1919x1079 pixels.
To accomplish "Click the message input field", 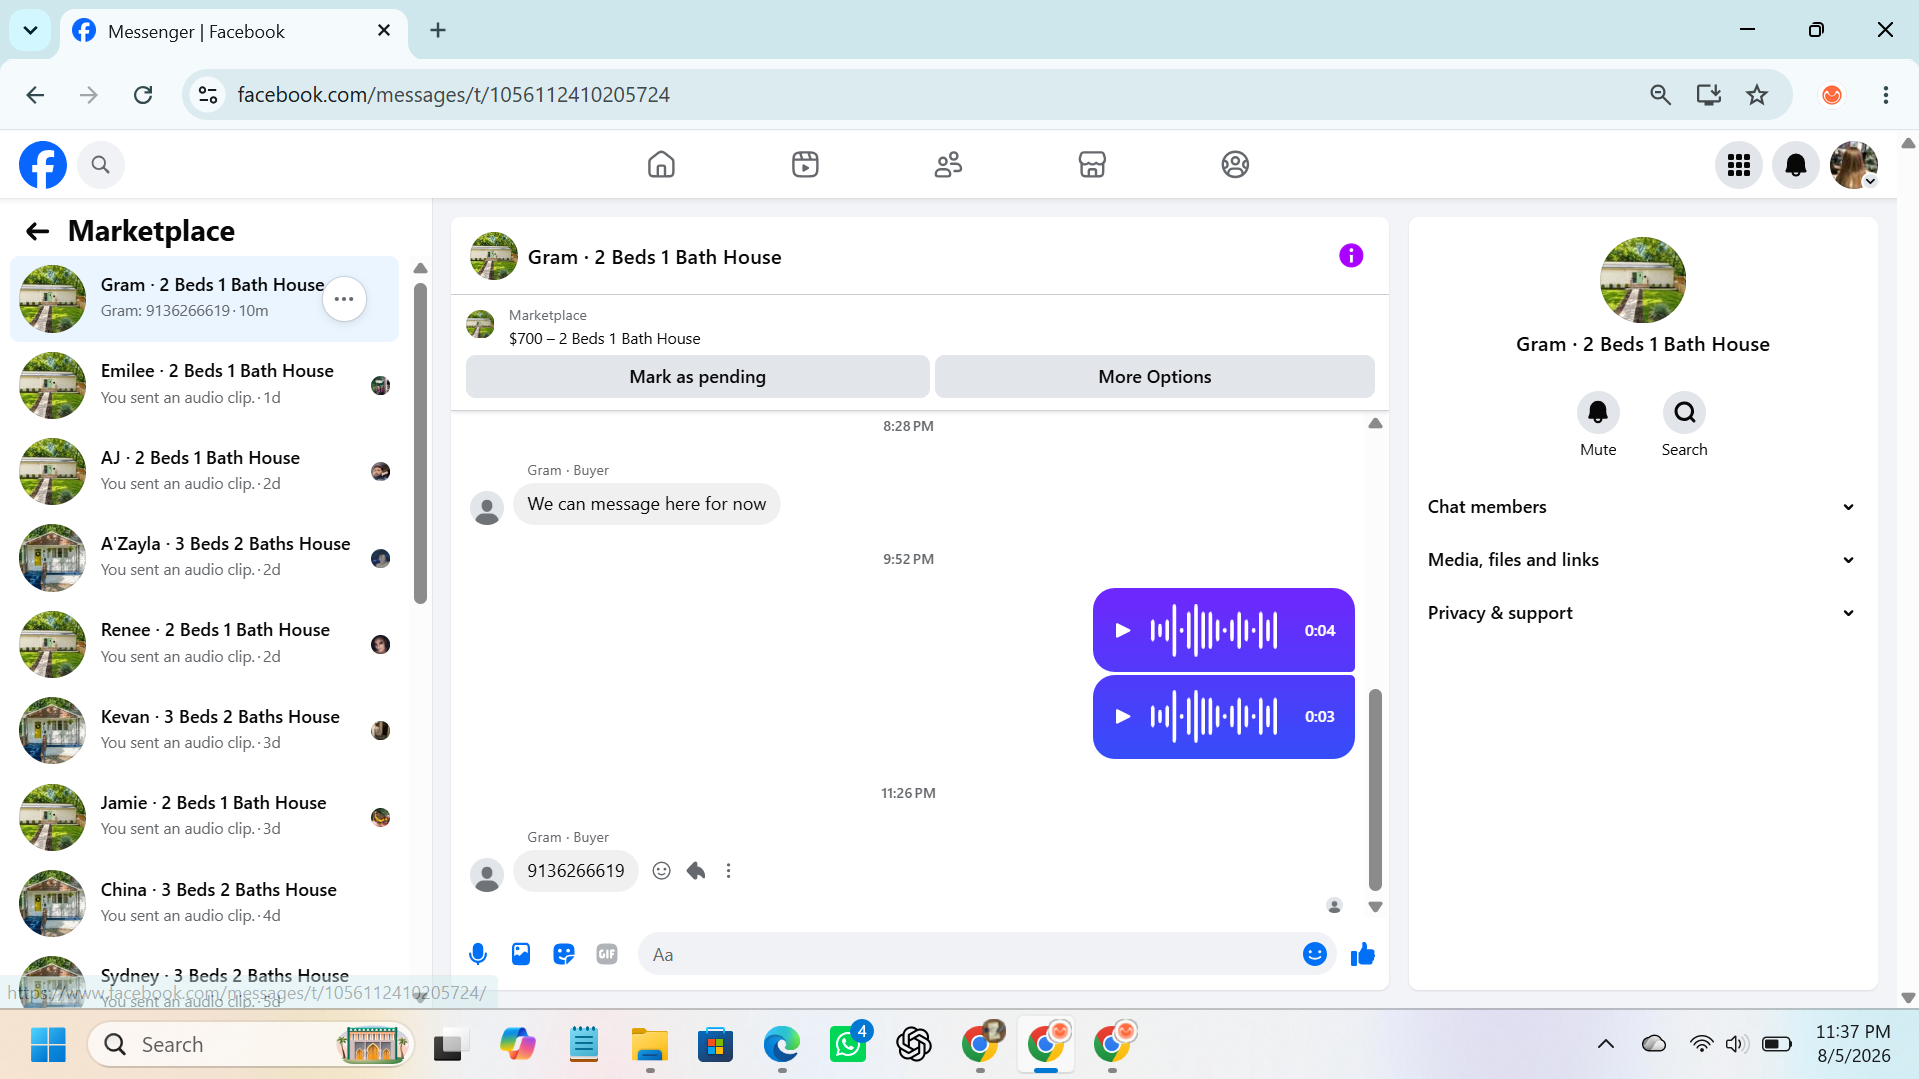I will coord(970,954).
